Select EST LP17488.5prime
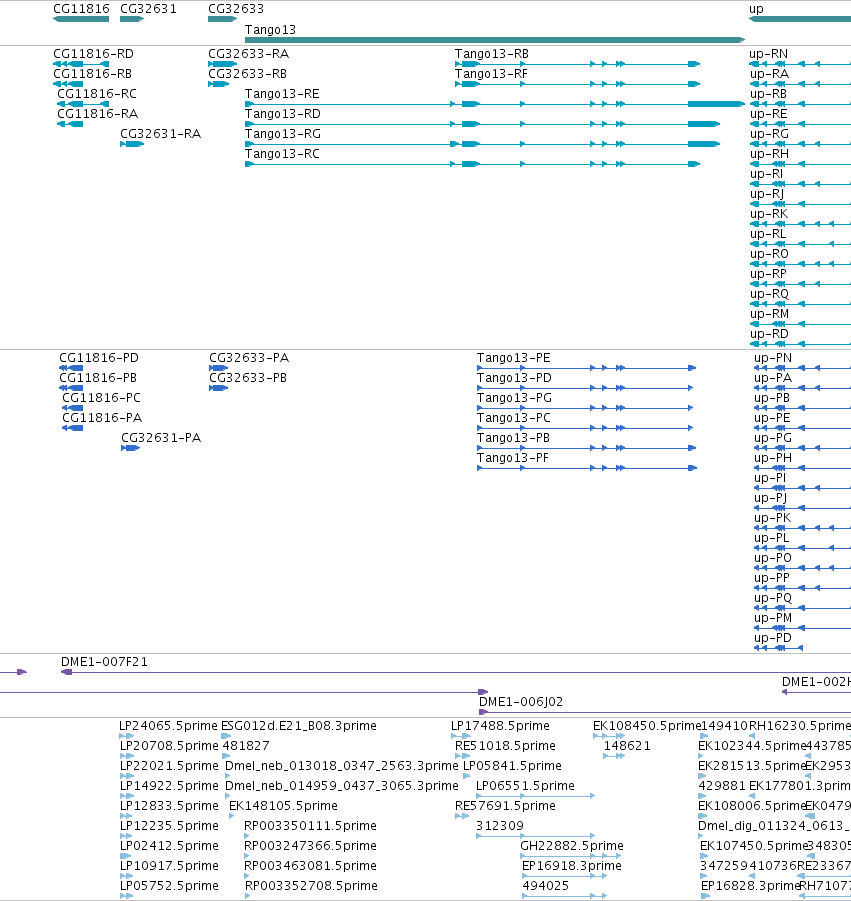The height and width of the screenshot is (901, 851). pyautogui.click(x=500, y=726)
